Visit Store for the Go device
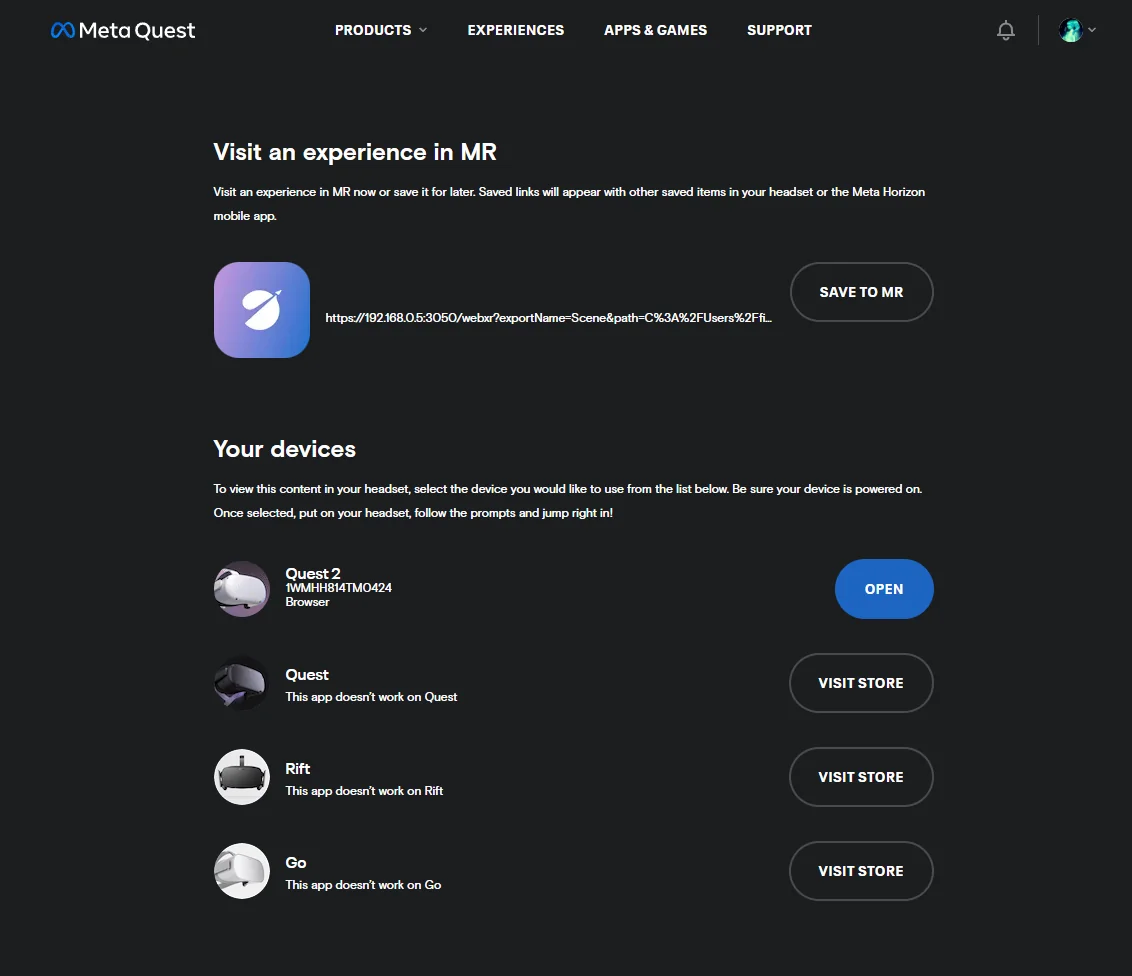The height and width of the screenshot is (976, 1132). click(861, 871)
